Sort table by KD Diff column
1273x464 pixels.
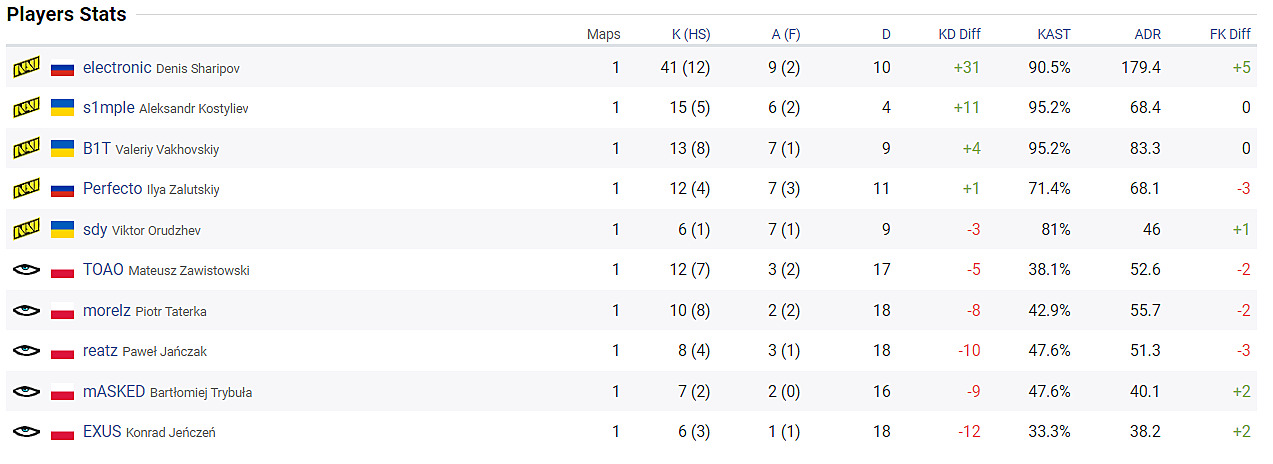pyautogui.click(x=959, y=34)
